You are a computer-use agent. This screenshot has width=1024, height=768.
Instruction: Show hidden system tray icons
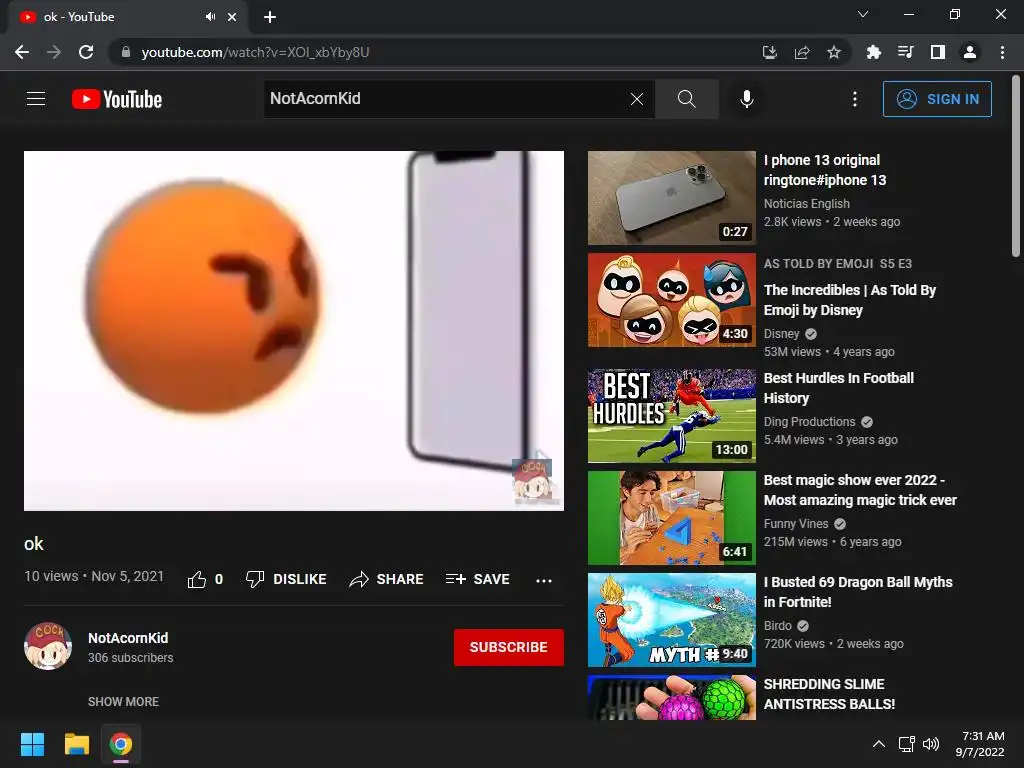coord(879,744)
